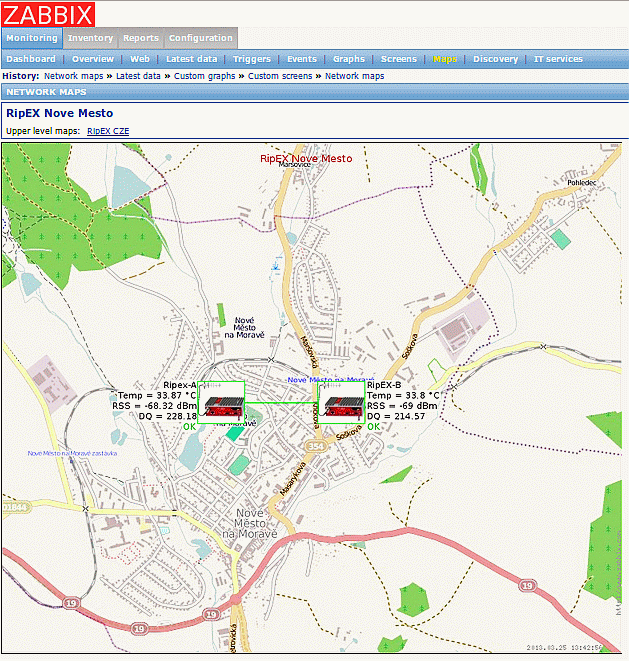Click the map timestamp 2013.03.25
The image size is (629, 661).
(564, 648)
